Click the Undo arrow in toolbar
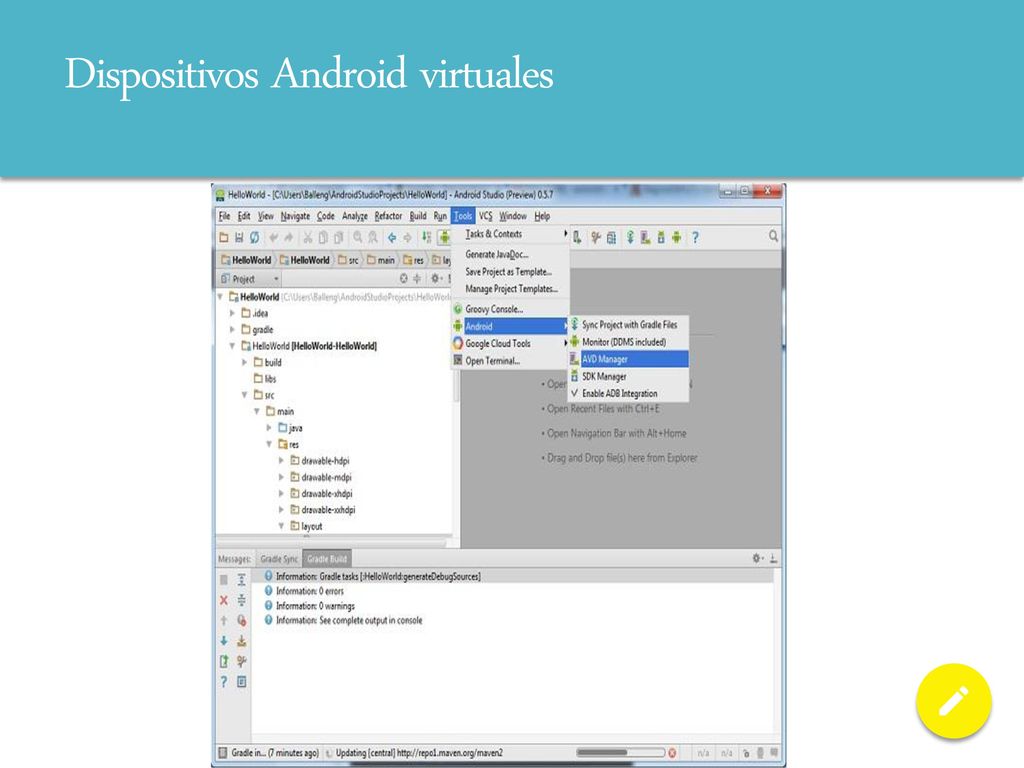 point(274,238)
